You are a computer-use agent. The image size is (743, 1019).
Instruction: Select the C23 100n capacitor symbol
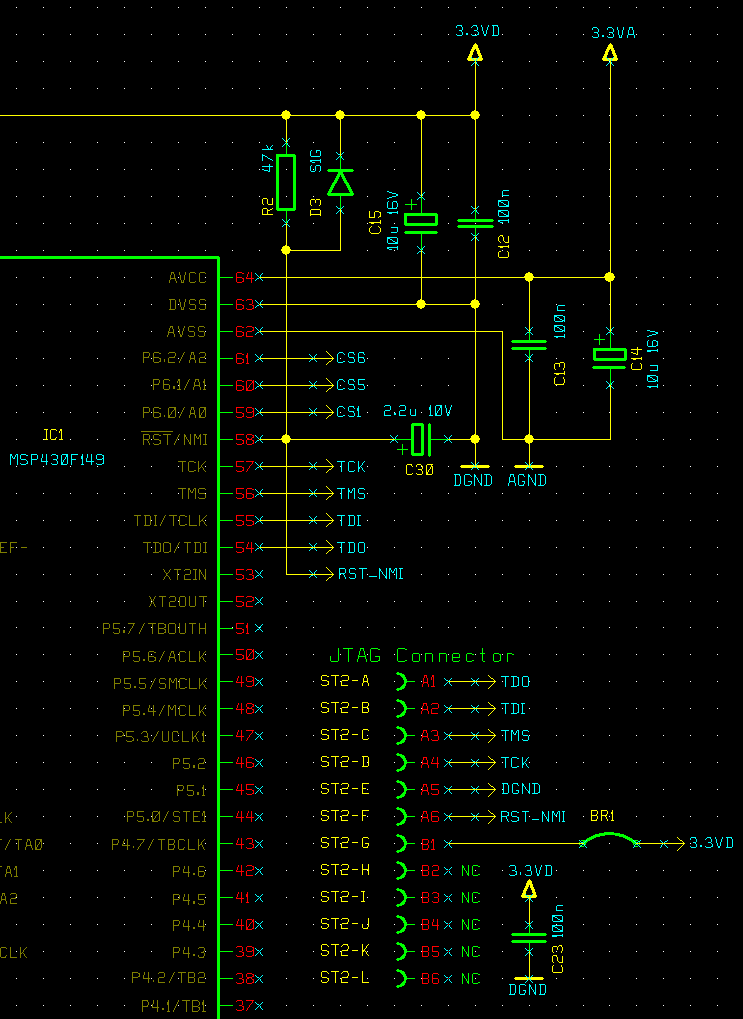pos(529,938)
